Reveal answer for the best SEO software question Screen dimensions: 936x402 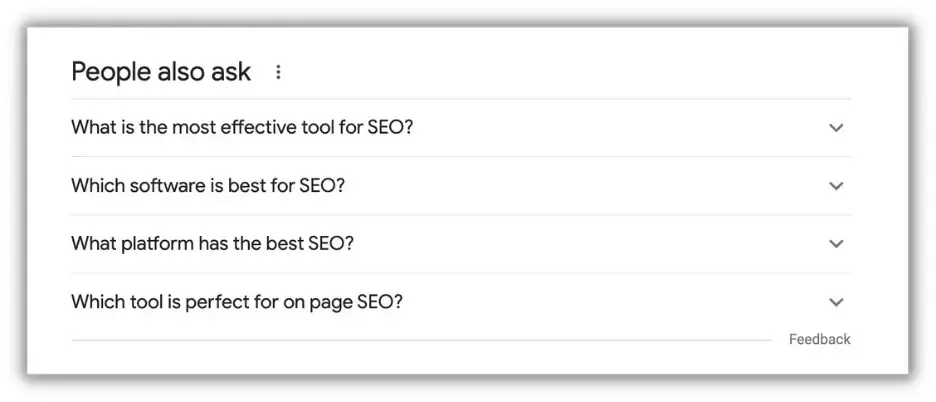[461, 186]
